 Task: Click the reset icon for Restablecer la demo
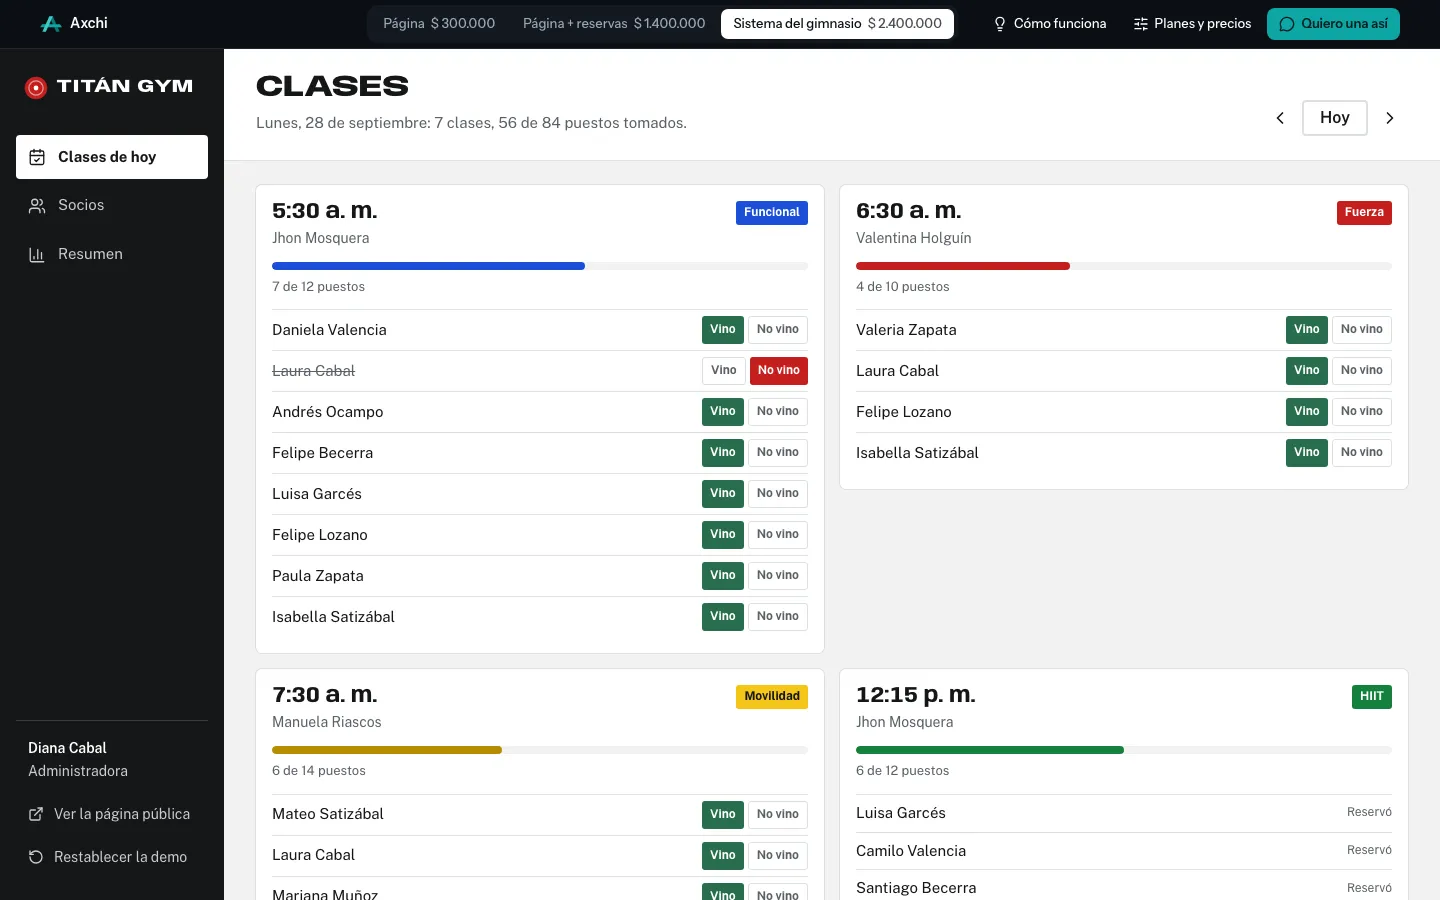36,857
